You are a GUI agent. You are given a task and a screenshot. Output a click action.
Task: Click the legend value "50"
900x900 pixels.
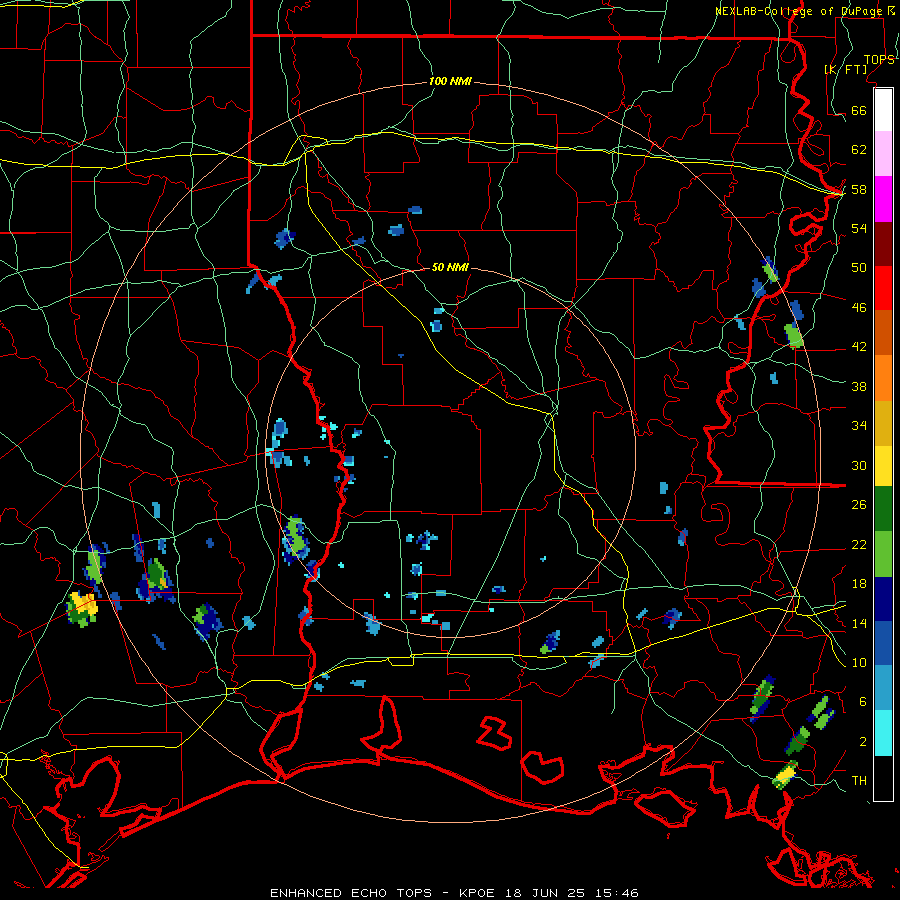(859, 267)
